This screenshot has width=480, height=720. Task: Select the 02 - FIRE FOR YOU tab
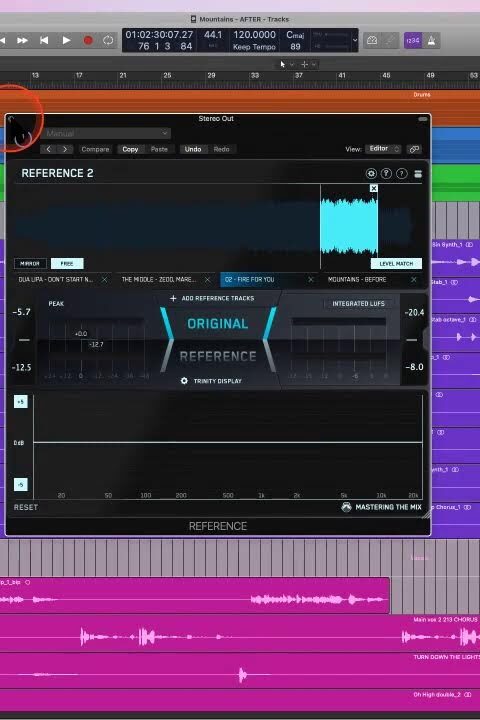[249, 279]
